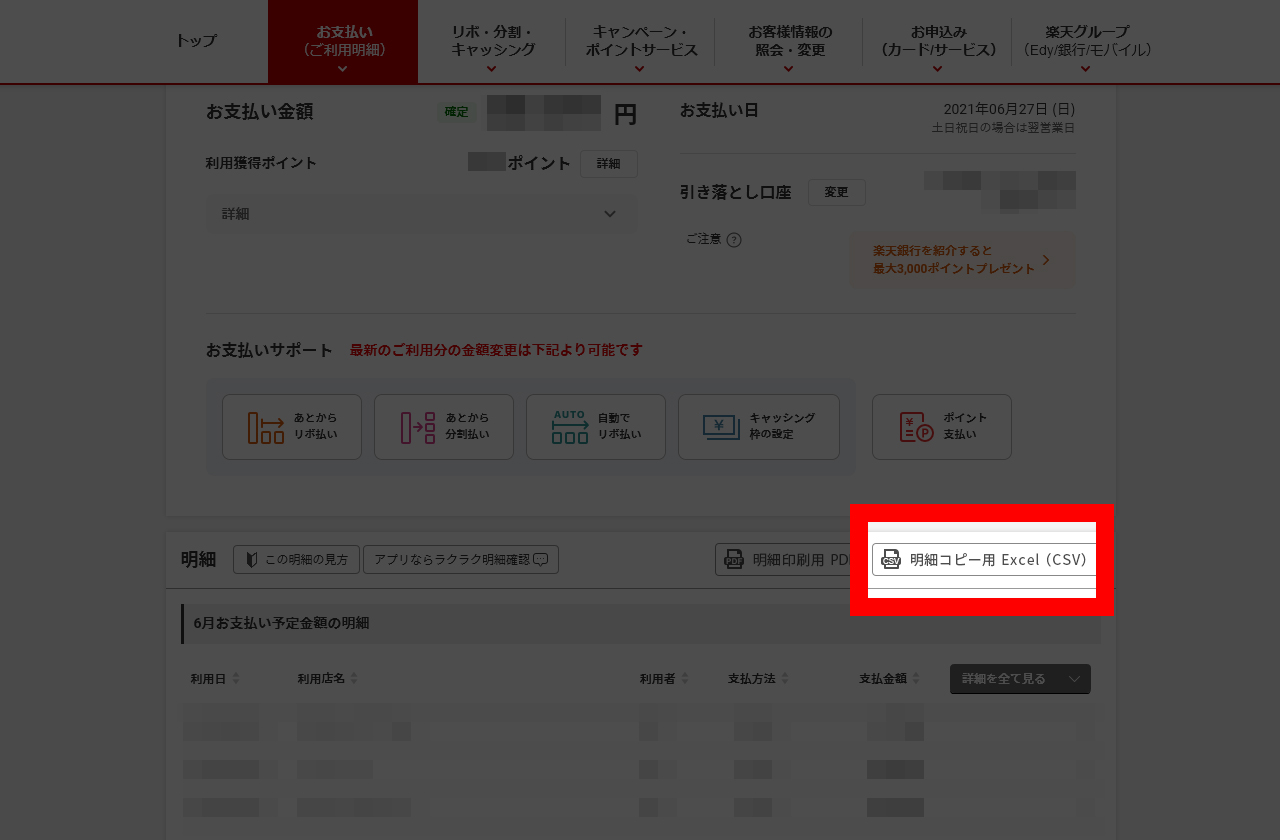
Task: Click the 詳細 button beside ポイント
Action: [x=609, y=164]
